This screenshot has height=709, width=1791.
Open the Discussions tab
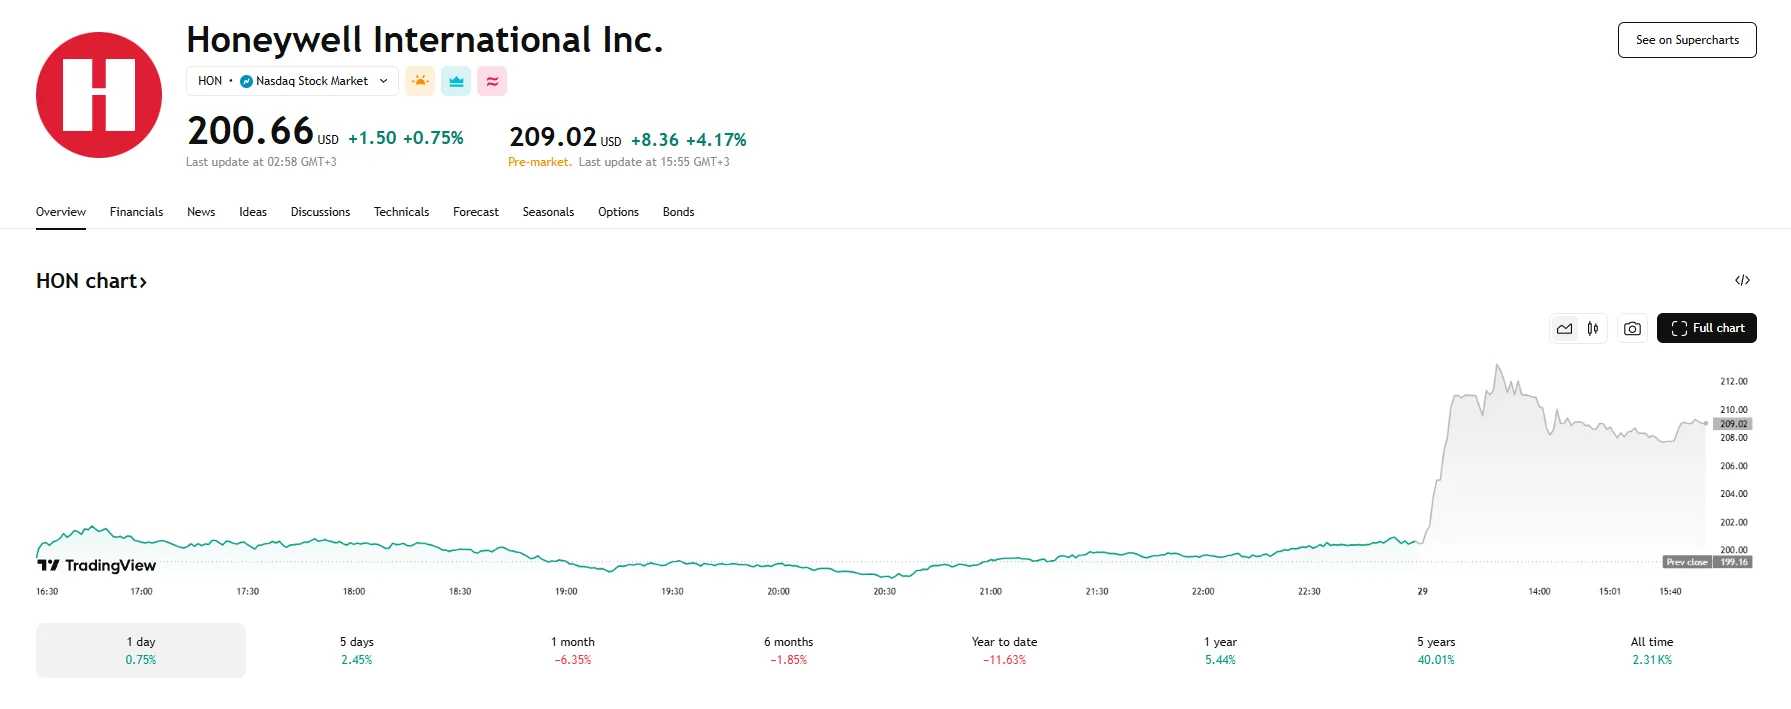[320, 212]
